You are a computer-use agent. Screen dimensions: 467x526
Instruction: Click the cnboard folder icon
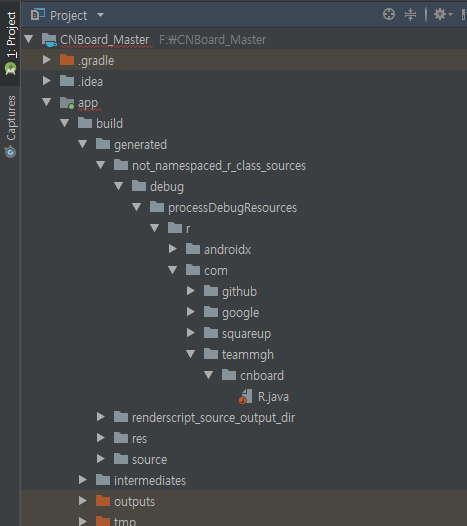229,375
